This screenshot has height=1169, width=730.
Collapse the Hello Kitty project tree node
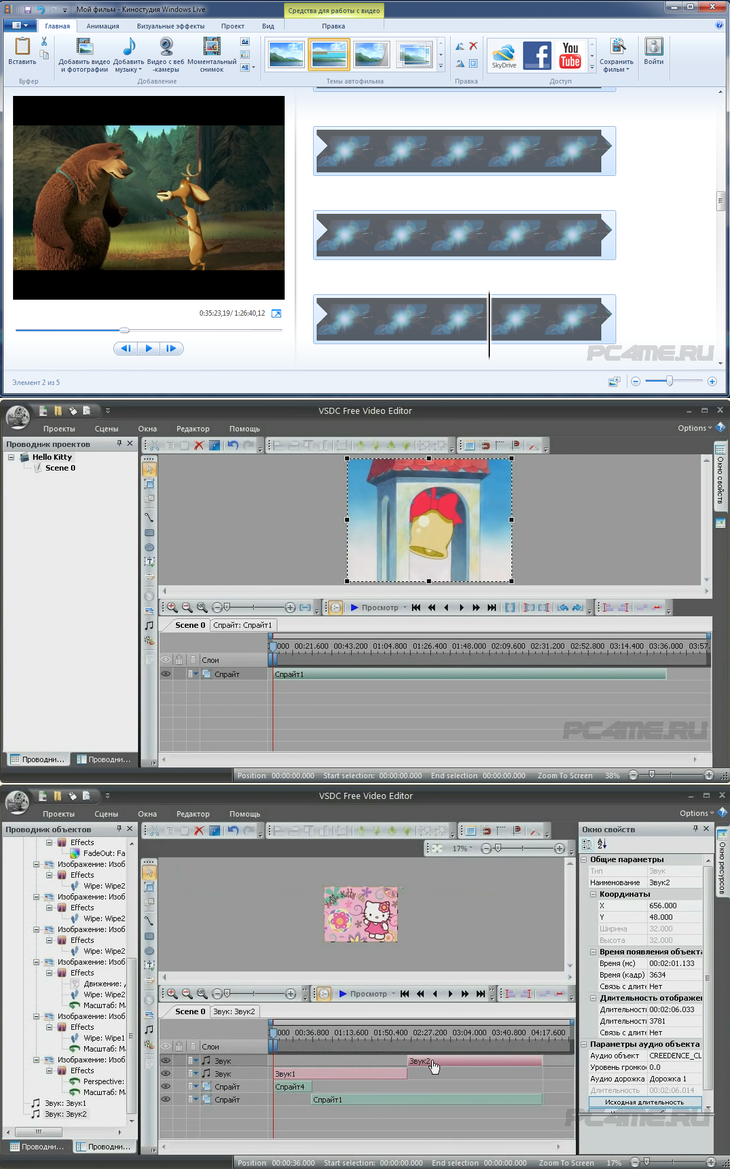[11, 457]
